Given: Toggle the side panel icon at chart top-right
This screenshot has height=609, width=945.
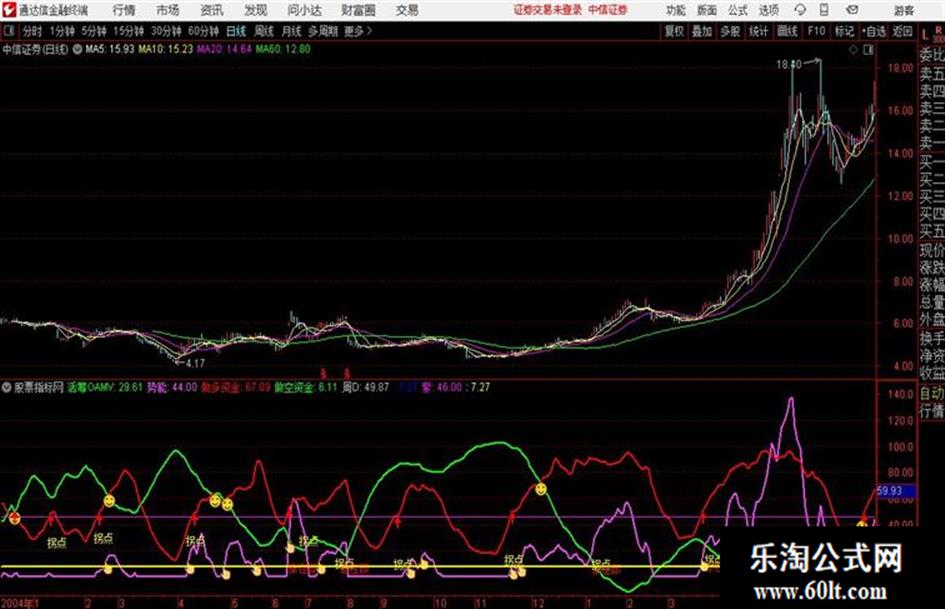Looking at the screenshot, I should pos(868,50).
